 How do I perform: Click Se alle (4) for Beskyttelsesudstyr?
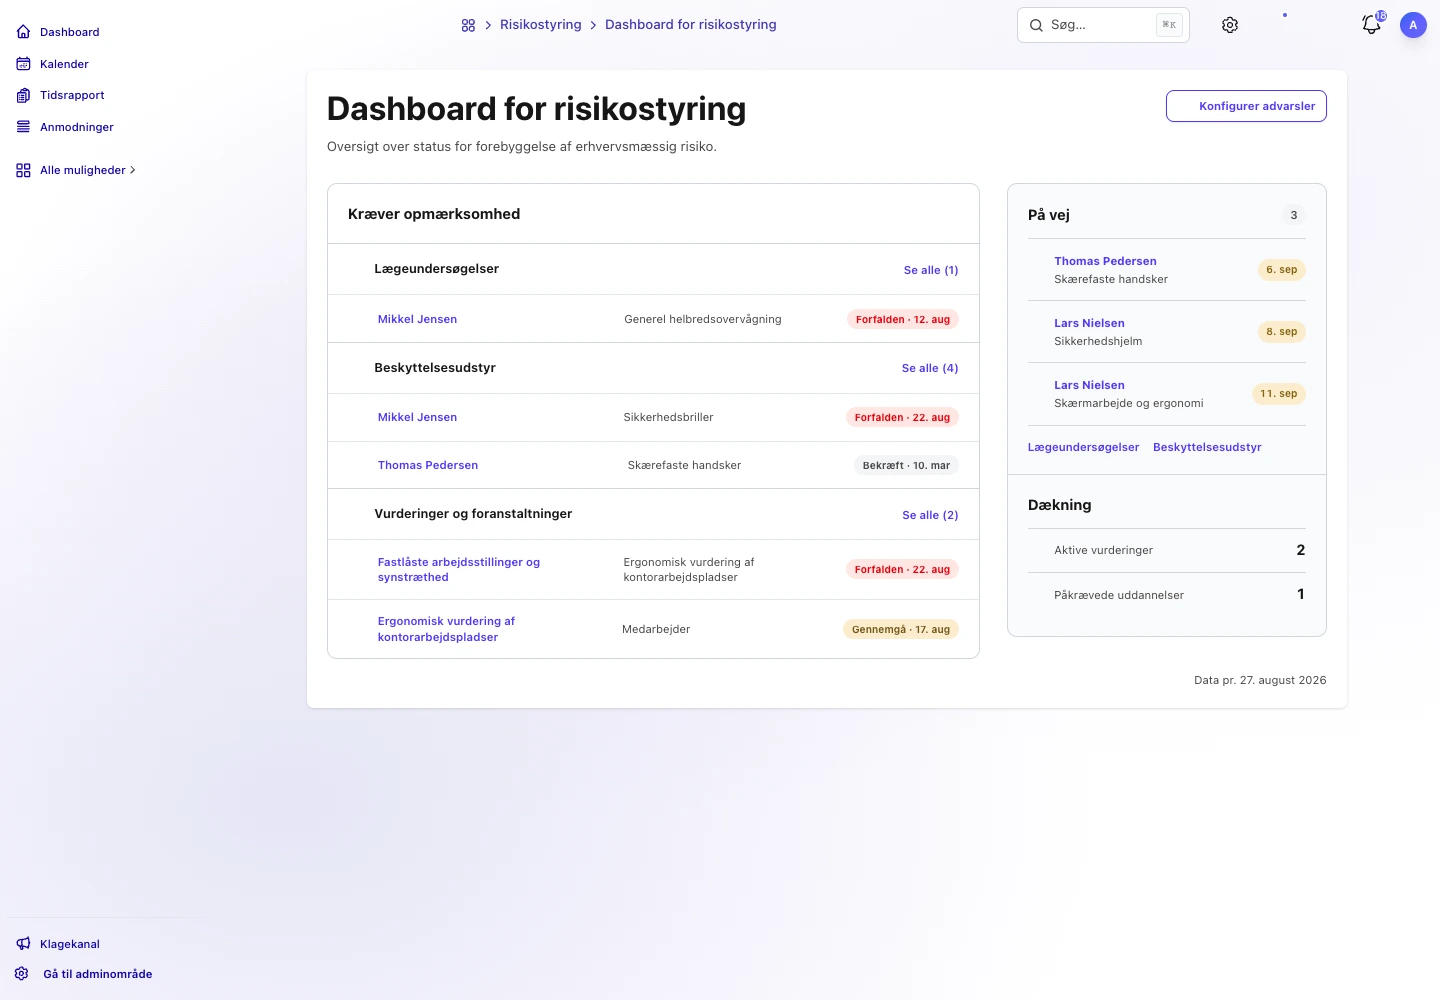[930, 368]
